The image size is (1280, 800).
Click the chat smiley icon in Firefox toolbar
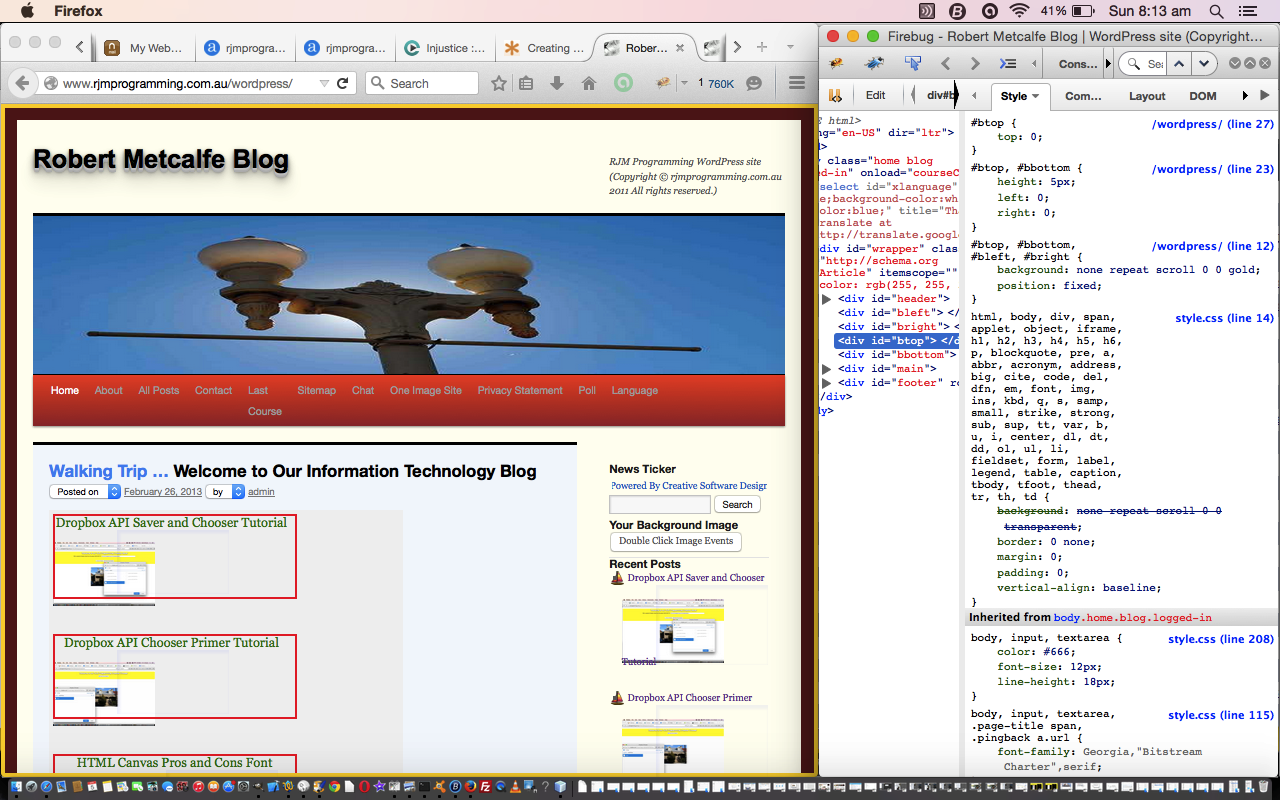754,83
